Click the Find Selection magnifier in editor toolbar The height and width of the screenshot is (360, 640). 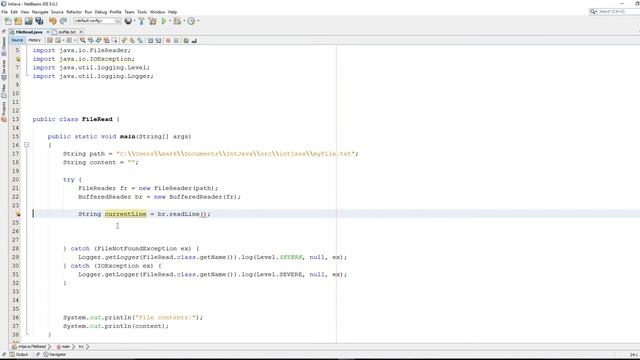pyautogui.click(x=82, y=40)
